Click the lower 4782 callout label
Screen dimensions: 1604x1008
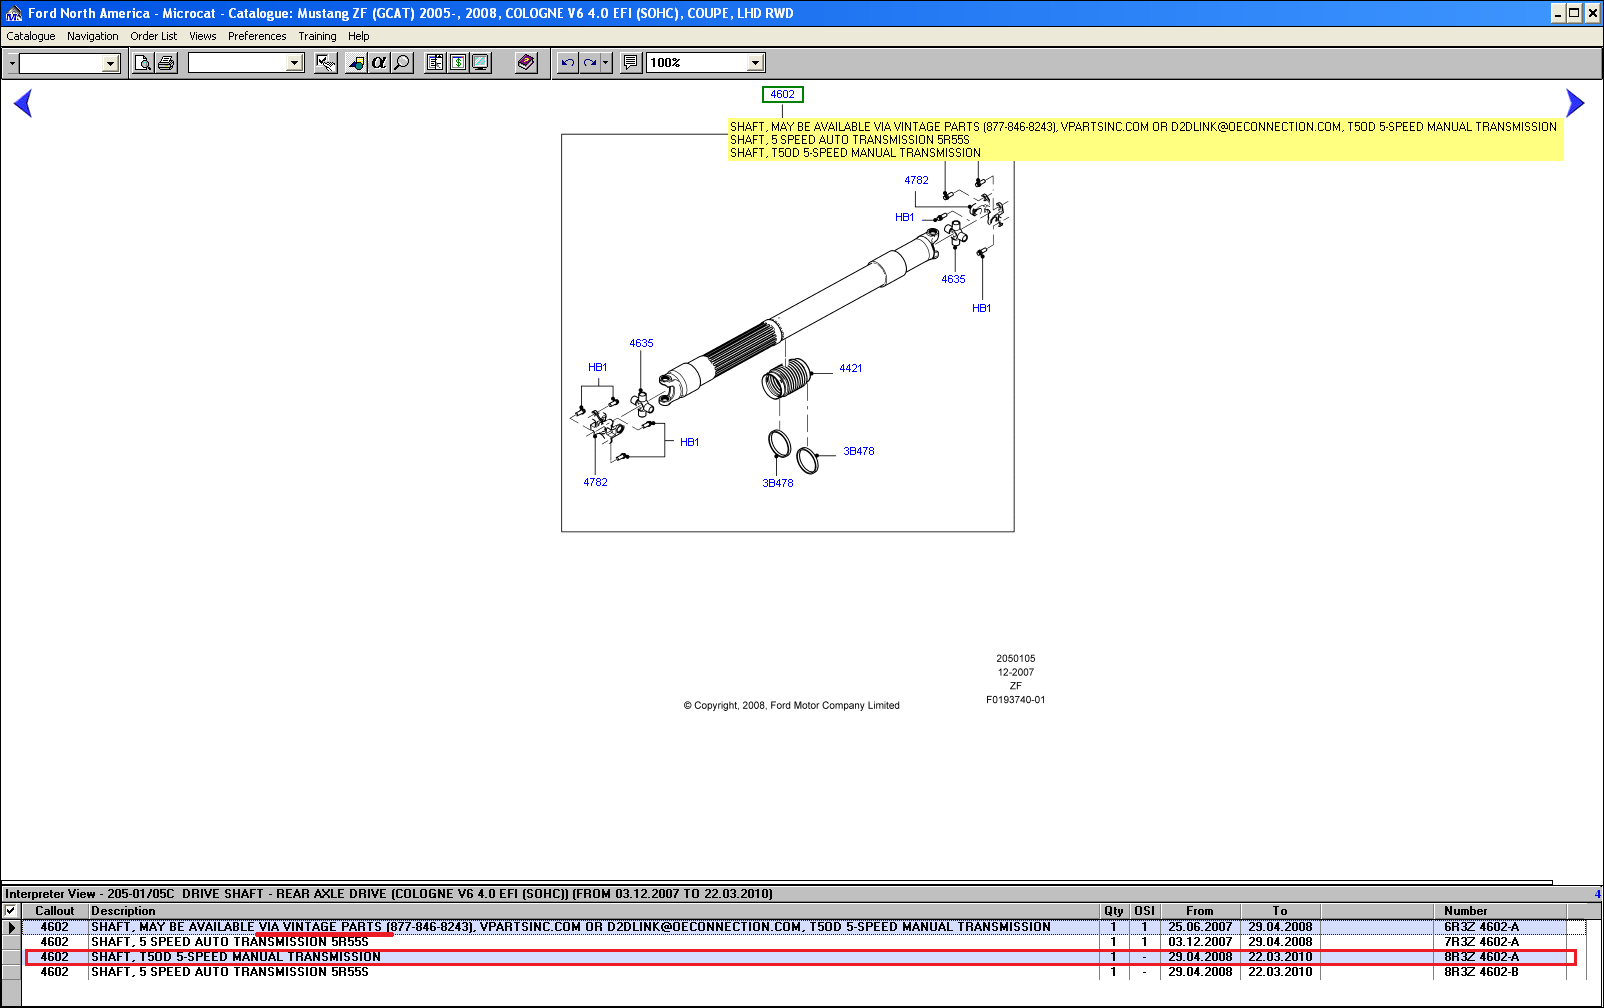tap(595, 482)
